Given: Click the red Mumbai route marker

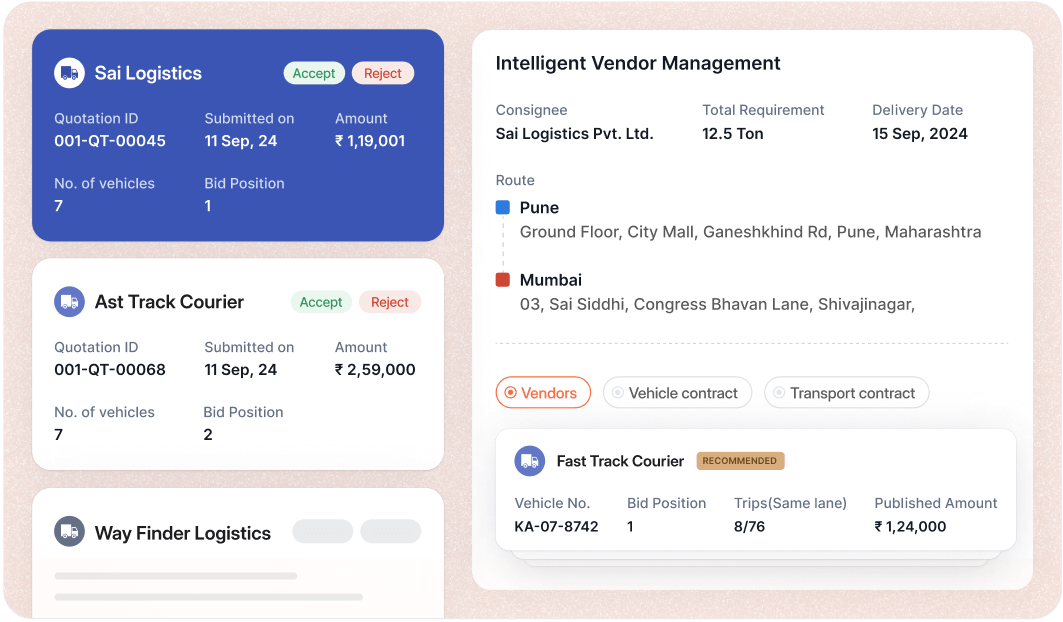Looking at the screenshot, I should 502,280.
